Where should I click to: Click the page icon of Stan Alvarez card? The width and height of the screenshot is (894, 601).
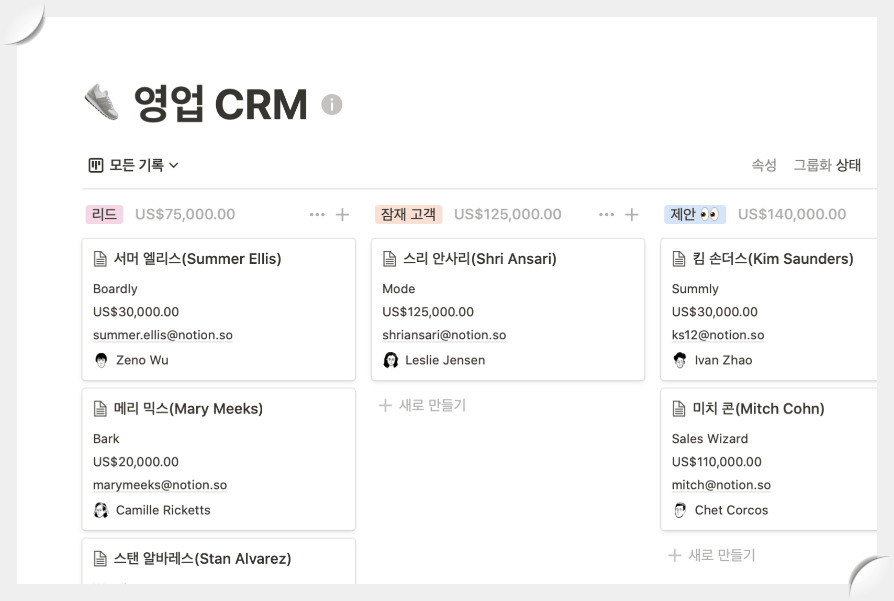click(100, 559)
